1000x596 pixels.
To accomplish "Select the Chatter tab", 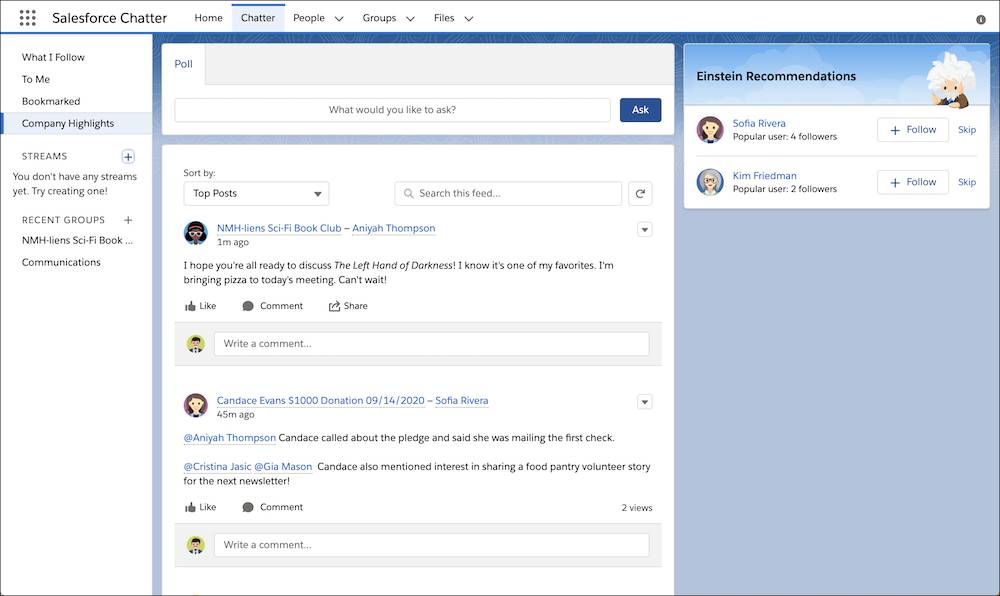I will [x=258, y=18].
